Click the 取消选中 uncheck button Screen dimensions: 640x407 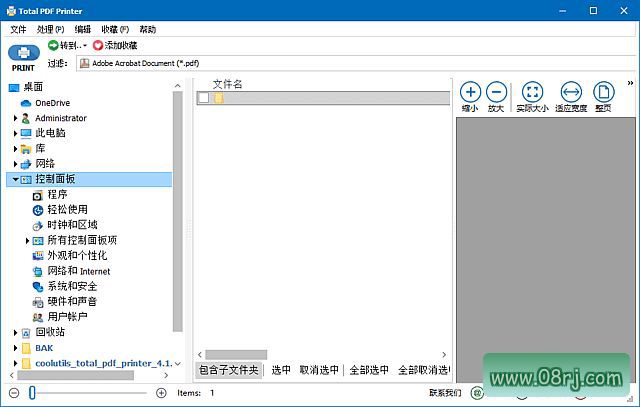pos(319,370)
